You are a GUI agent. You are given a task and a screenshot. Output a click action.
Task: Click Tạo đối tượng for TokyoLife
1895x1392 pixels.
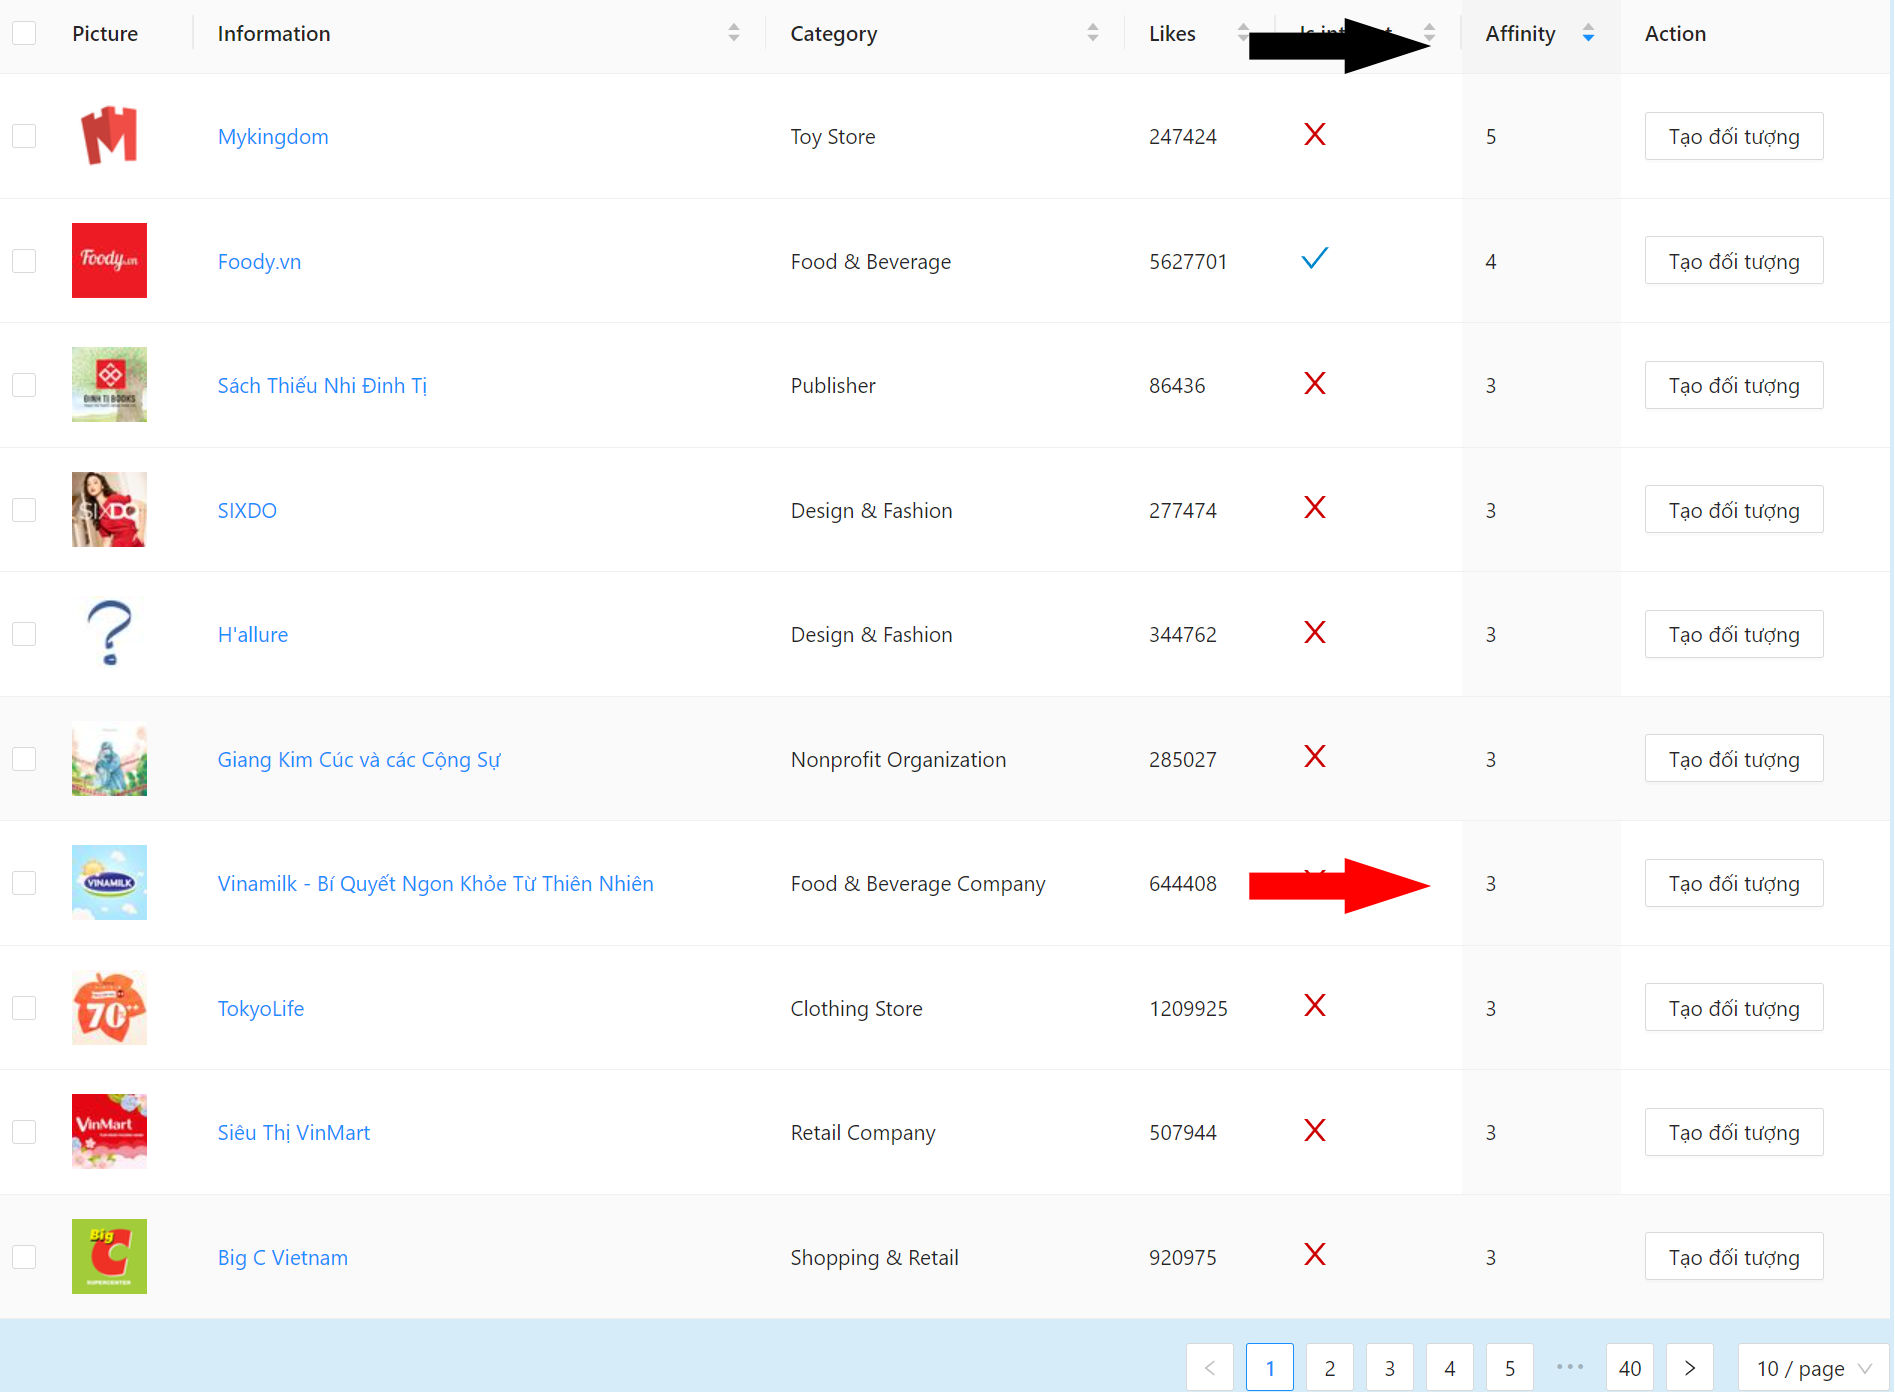1734,1008
